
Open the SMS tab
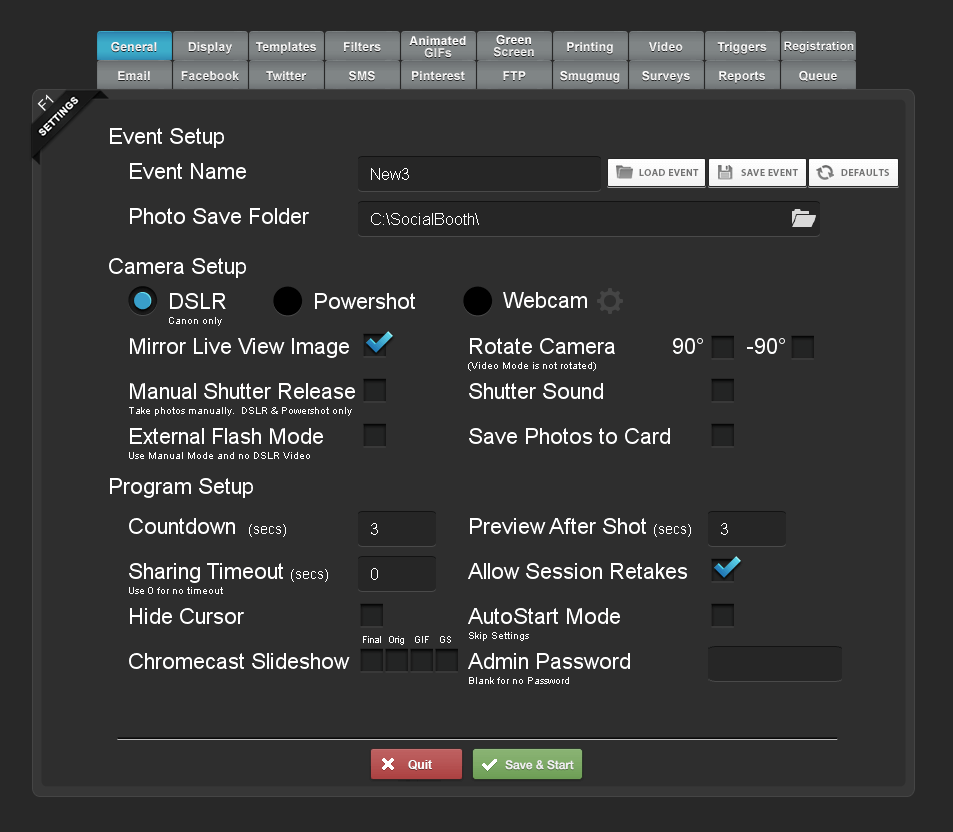[362, 75]
